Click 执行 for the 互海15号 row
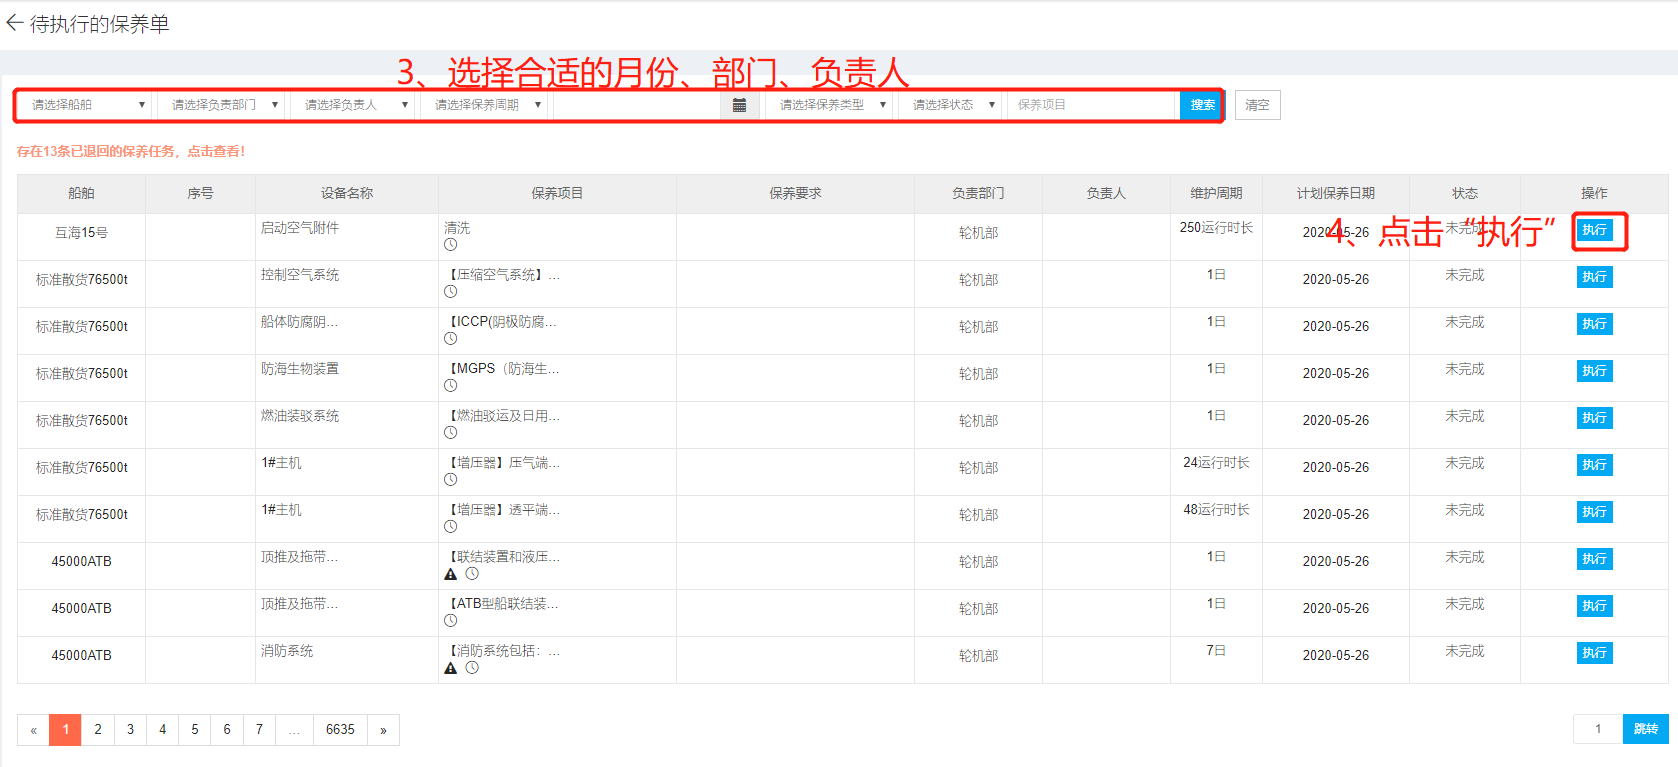 [1594, 230]
